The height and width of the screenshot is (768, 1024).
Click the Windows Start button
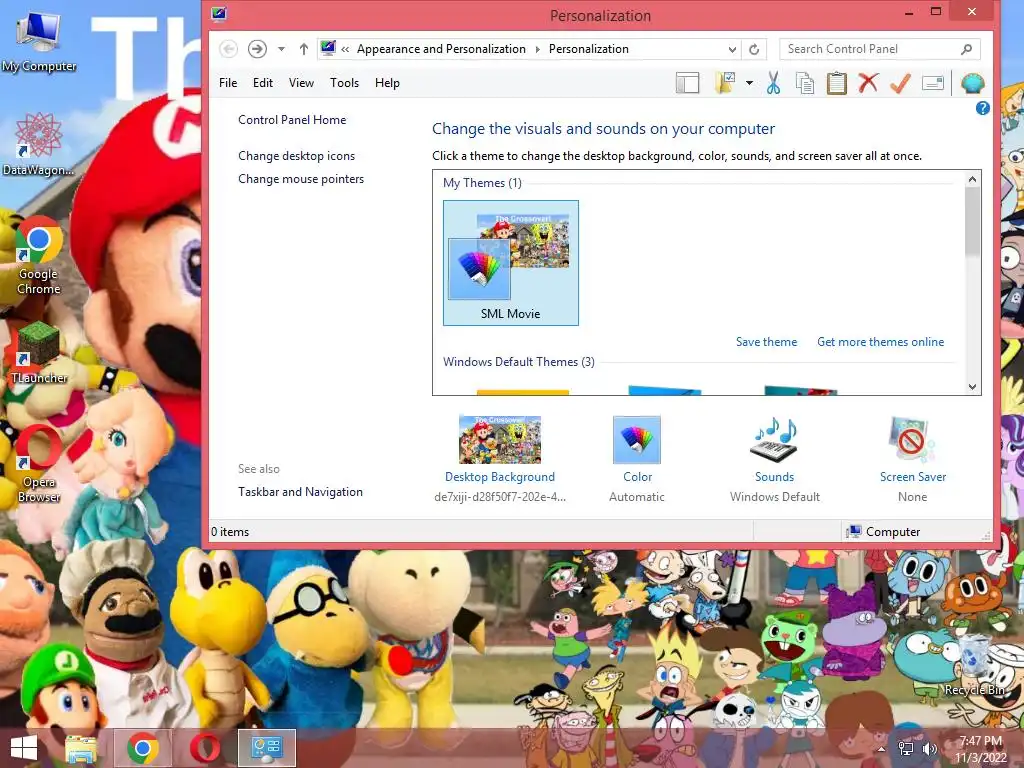pyautogui.click(x=24, y=748)
